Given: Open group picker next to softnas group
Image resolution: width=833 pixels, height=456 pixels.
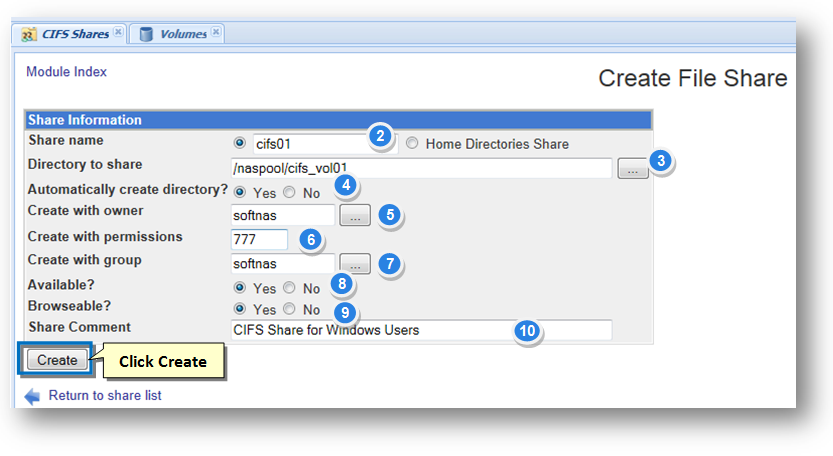Looking at the screenshot, I should [355, 264].
